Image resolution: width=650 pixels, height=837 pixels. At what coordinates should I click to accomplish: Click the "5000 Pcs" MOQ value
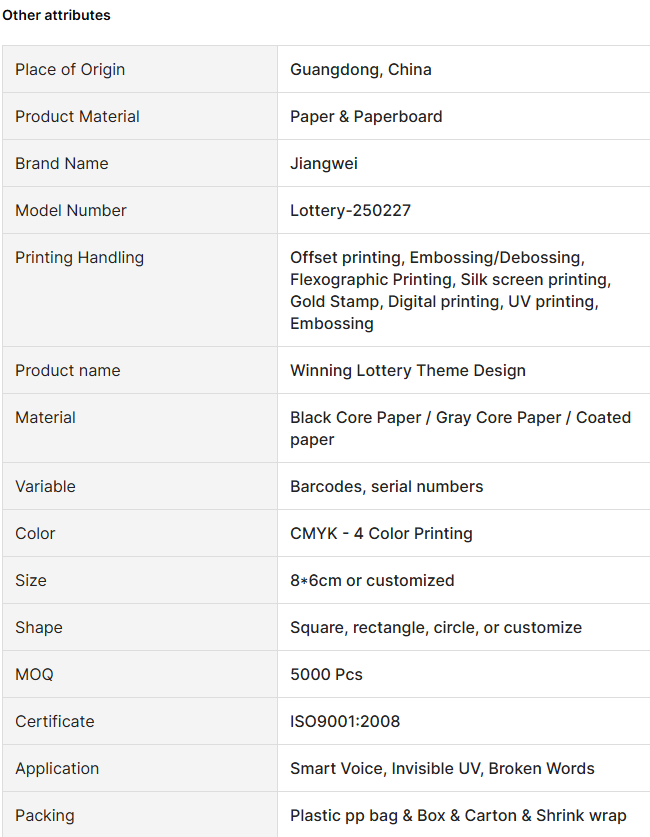click(x=326, y=674)
